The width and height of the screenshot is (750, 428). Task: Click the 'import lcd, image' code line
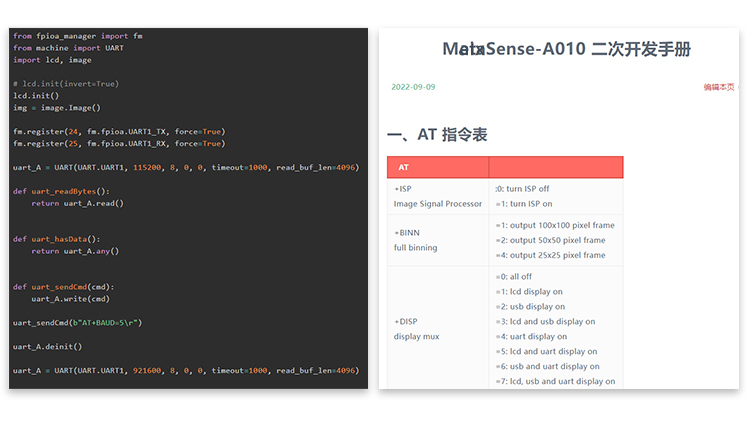52,60
